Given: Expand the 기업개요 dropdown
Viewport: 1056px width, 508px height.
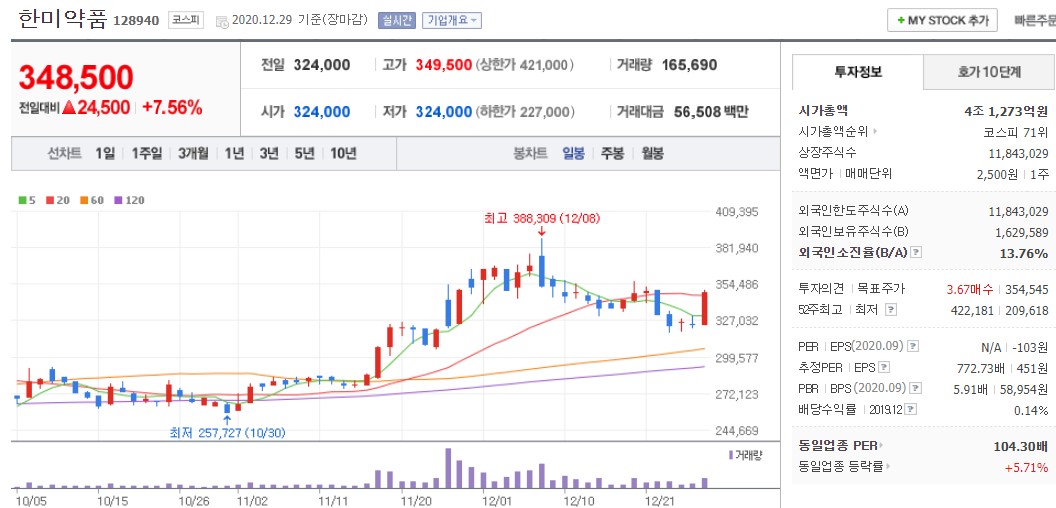Looking at the screenshot, I should pos(452,20).
